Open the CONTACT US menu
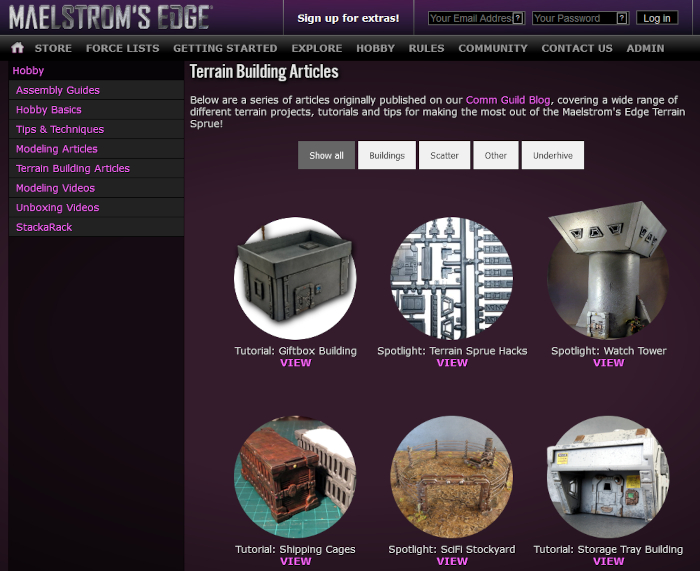The width and height of the screenshot is (700, 571). tap(577, 48)
